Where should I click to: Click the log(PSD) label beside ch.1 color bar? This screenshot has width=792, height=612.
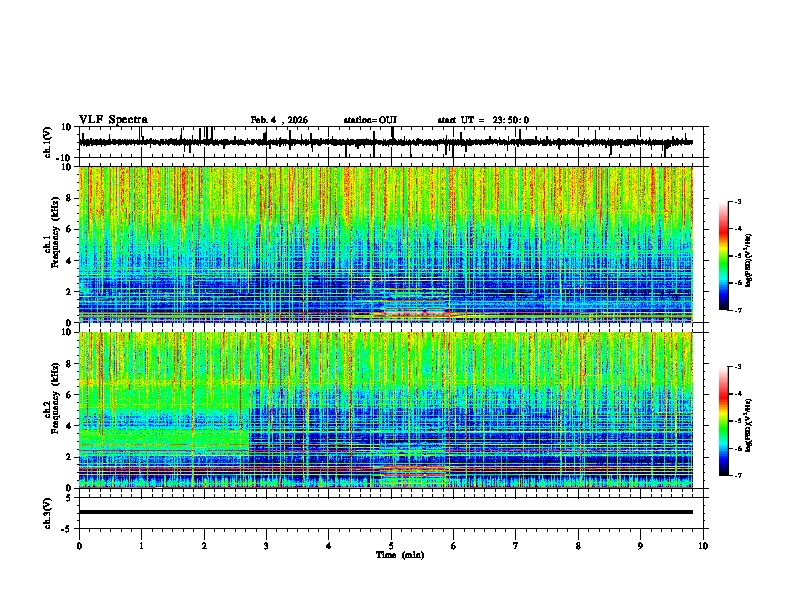(748, 260)
